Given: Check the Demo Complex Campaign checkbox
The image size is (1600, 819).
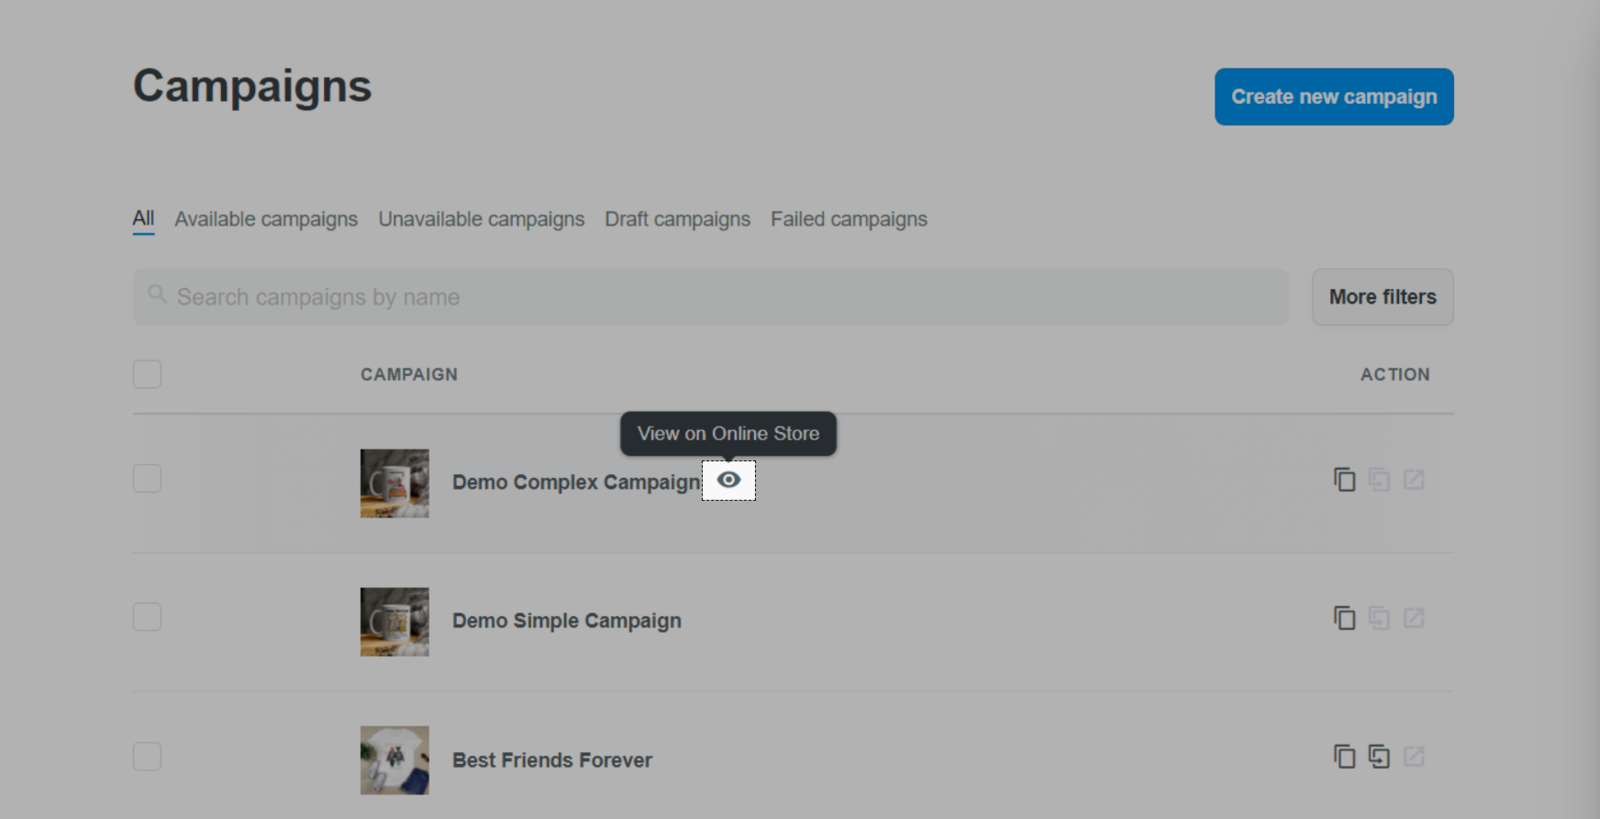Looking at the screenshot, I should tap(147, 478).
